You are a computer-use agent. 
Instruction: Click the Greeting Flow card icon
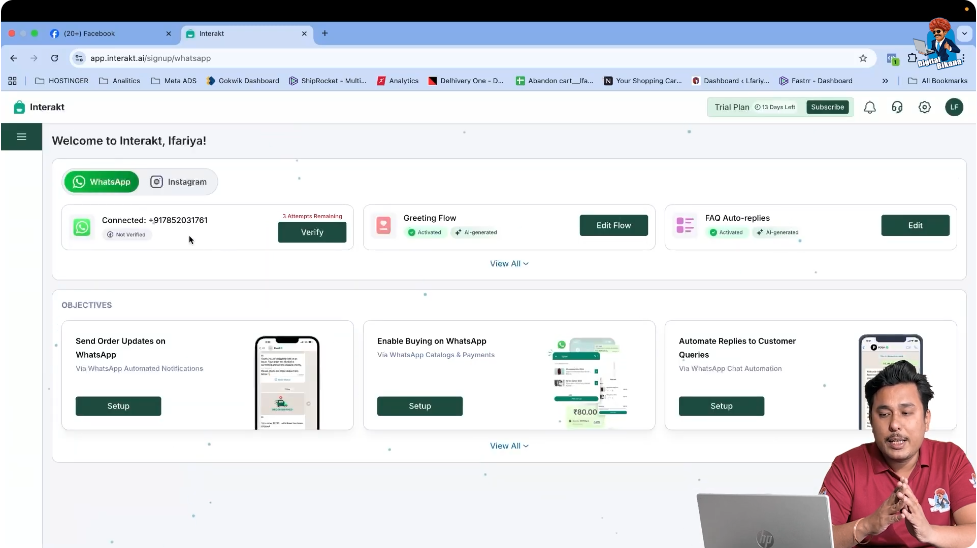pyautogui.click(x=383, y=225)
